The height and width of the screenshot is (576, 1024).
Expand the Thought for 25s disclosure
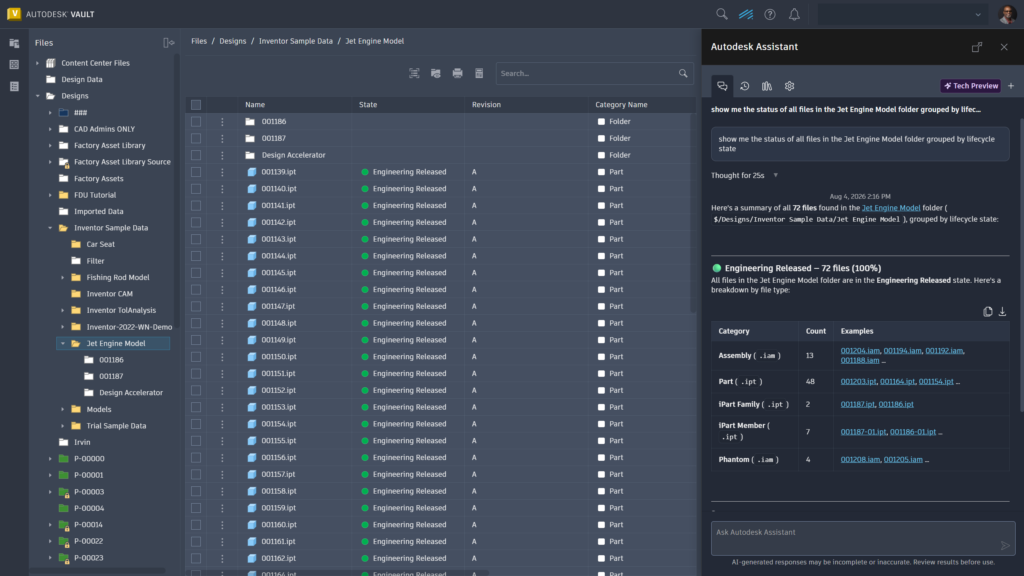[775, 175]
